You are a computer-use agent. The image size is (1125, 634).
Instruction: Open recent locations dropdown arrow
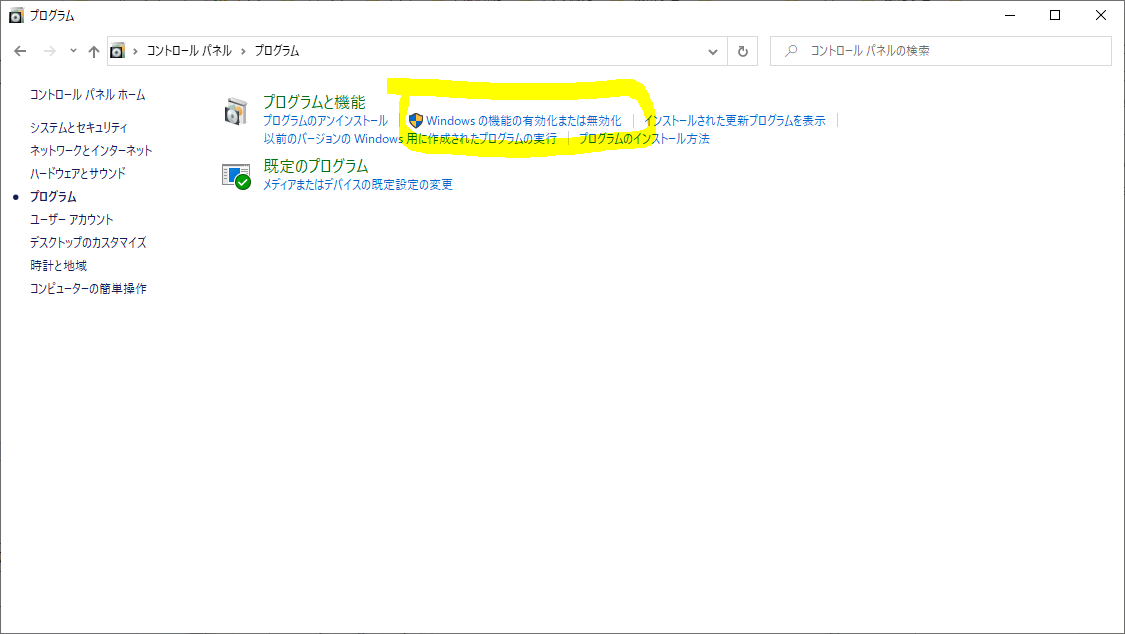[73, 51]
